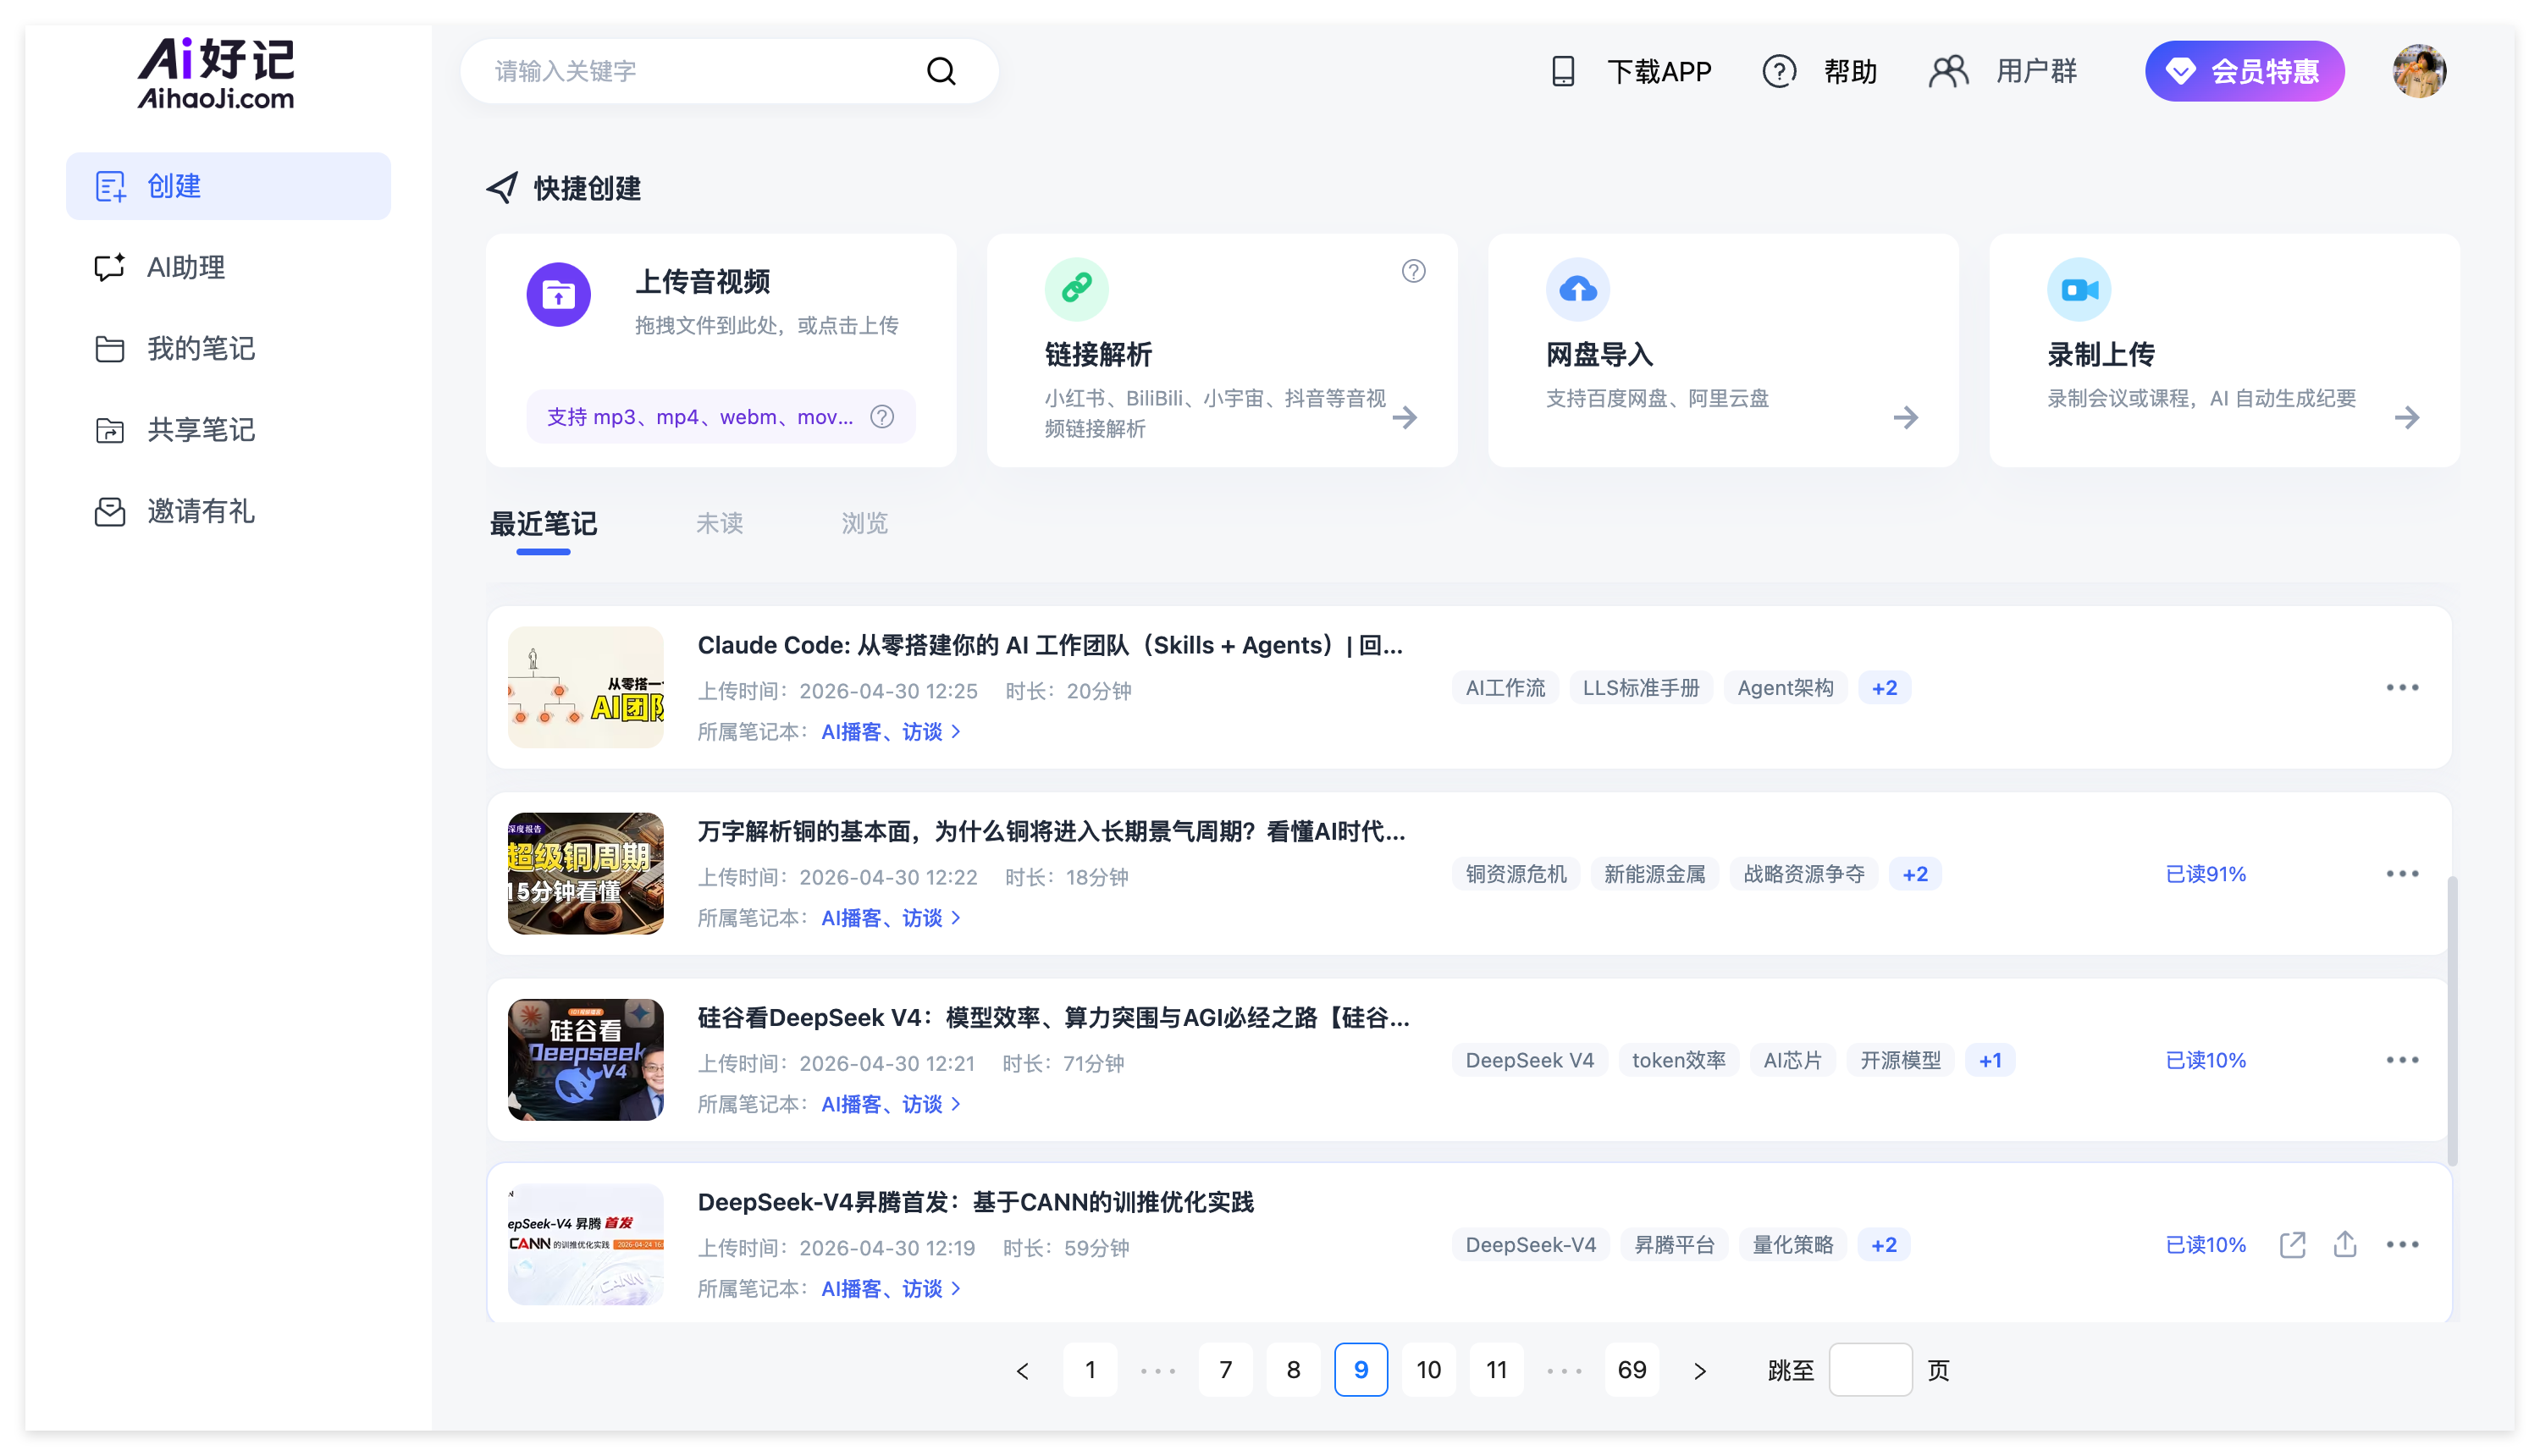
Task: Click the help icon on link parsing card
Action: 1413,271
